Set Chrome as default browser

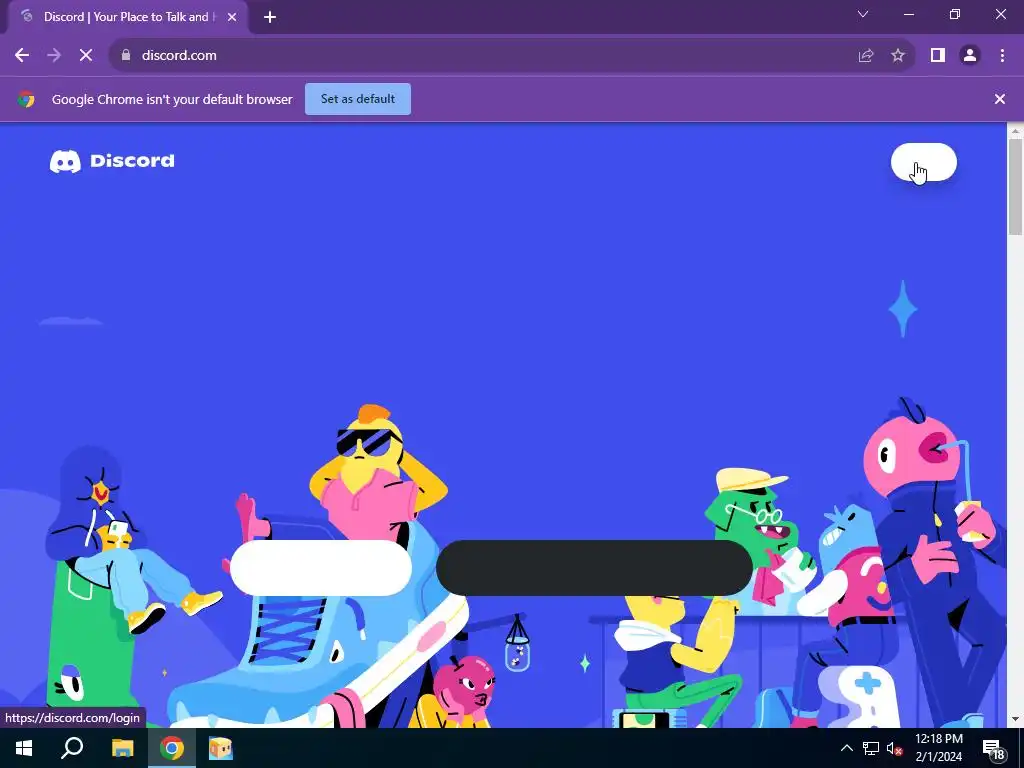[358, 99]
